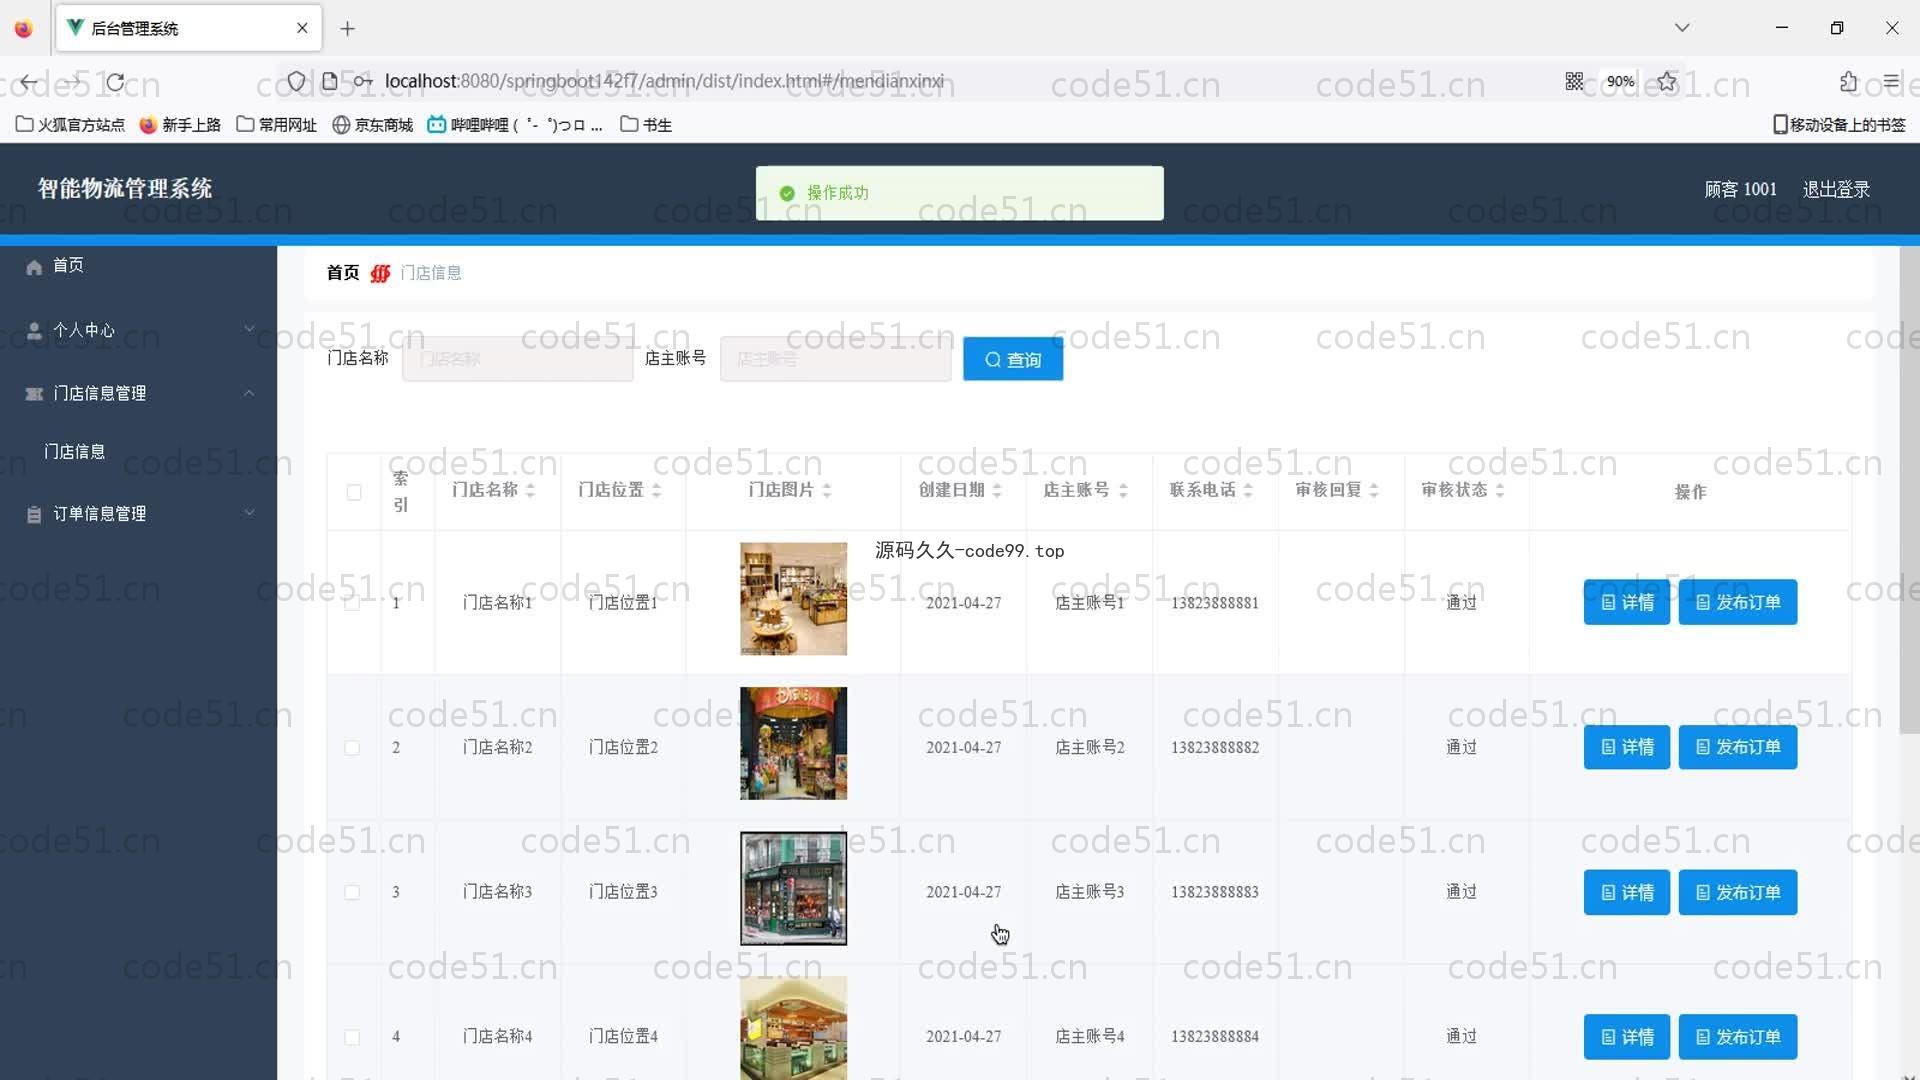Image resolution: width=1920 pixels, height=1080 pixels.
Task: Check the checkbox for row 2
Action: click(352, 748)
